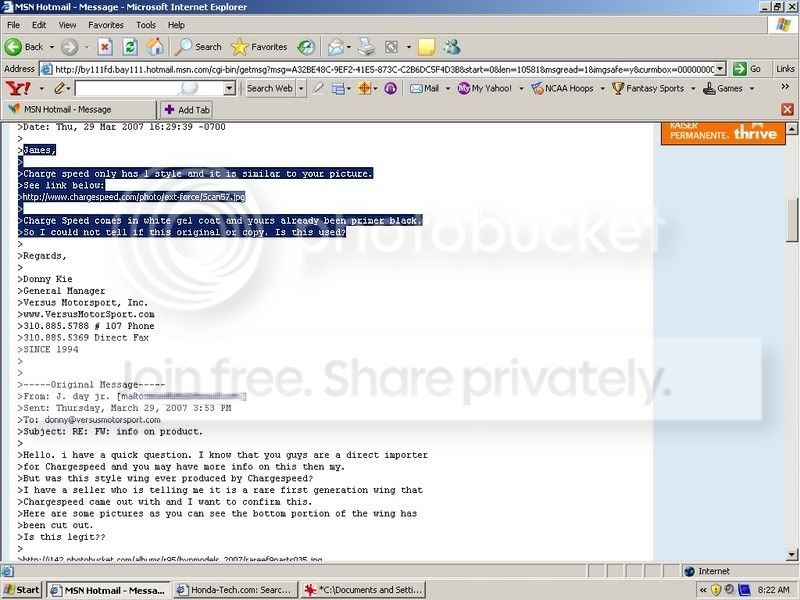Open the Search pane
Screen dimensions: 800x600
point(199,47)
